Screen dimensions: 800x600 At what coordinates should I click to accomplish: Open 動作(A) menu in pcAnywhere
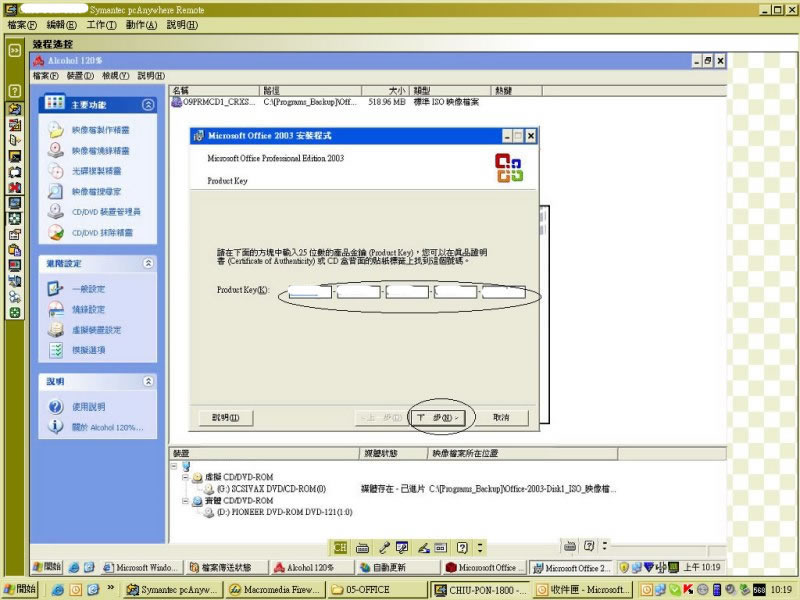(x=141, y=24)
